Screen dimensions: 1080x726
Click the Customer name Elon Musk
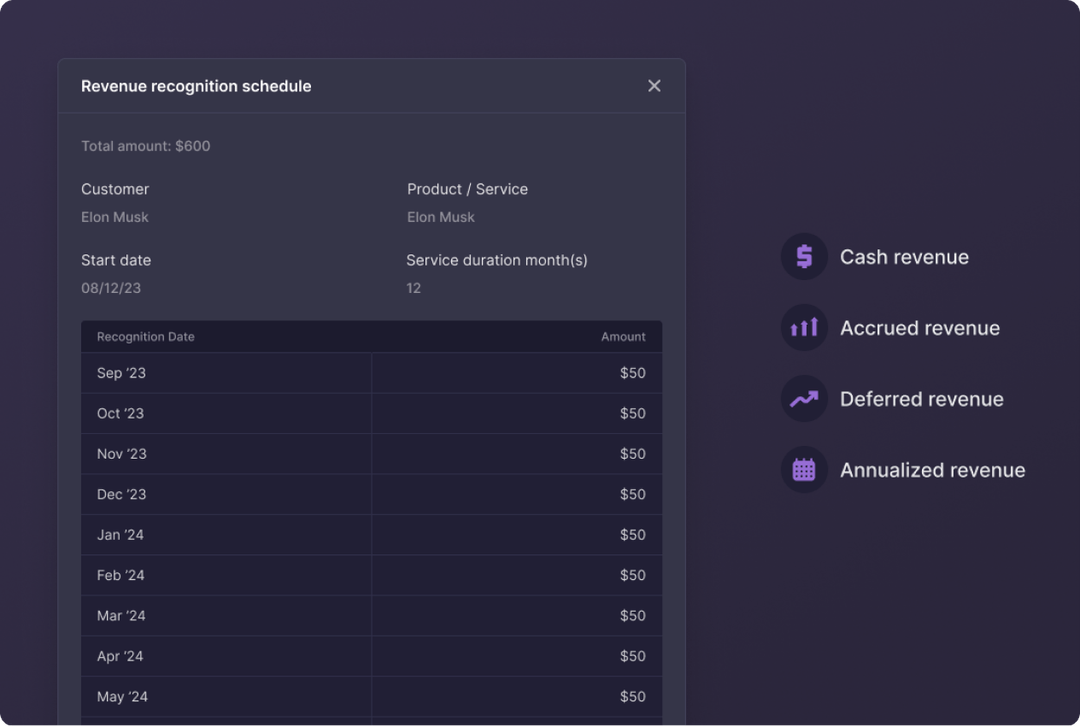click(x=115, y=217)
